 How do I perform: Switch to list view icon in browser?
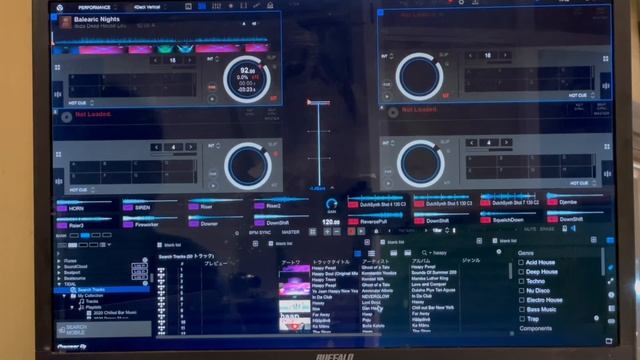point(371,253)
